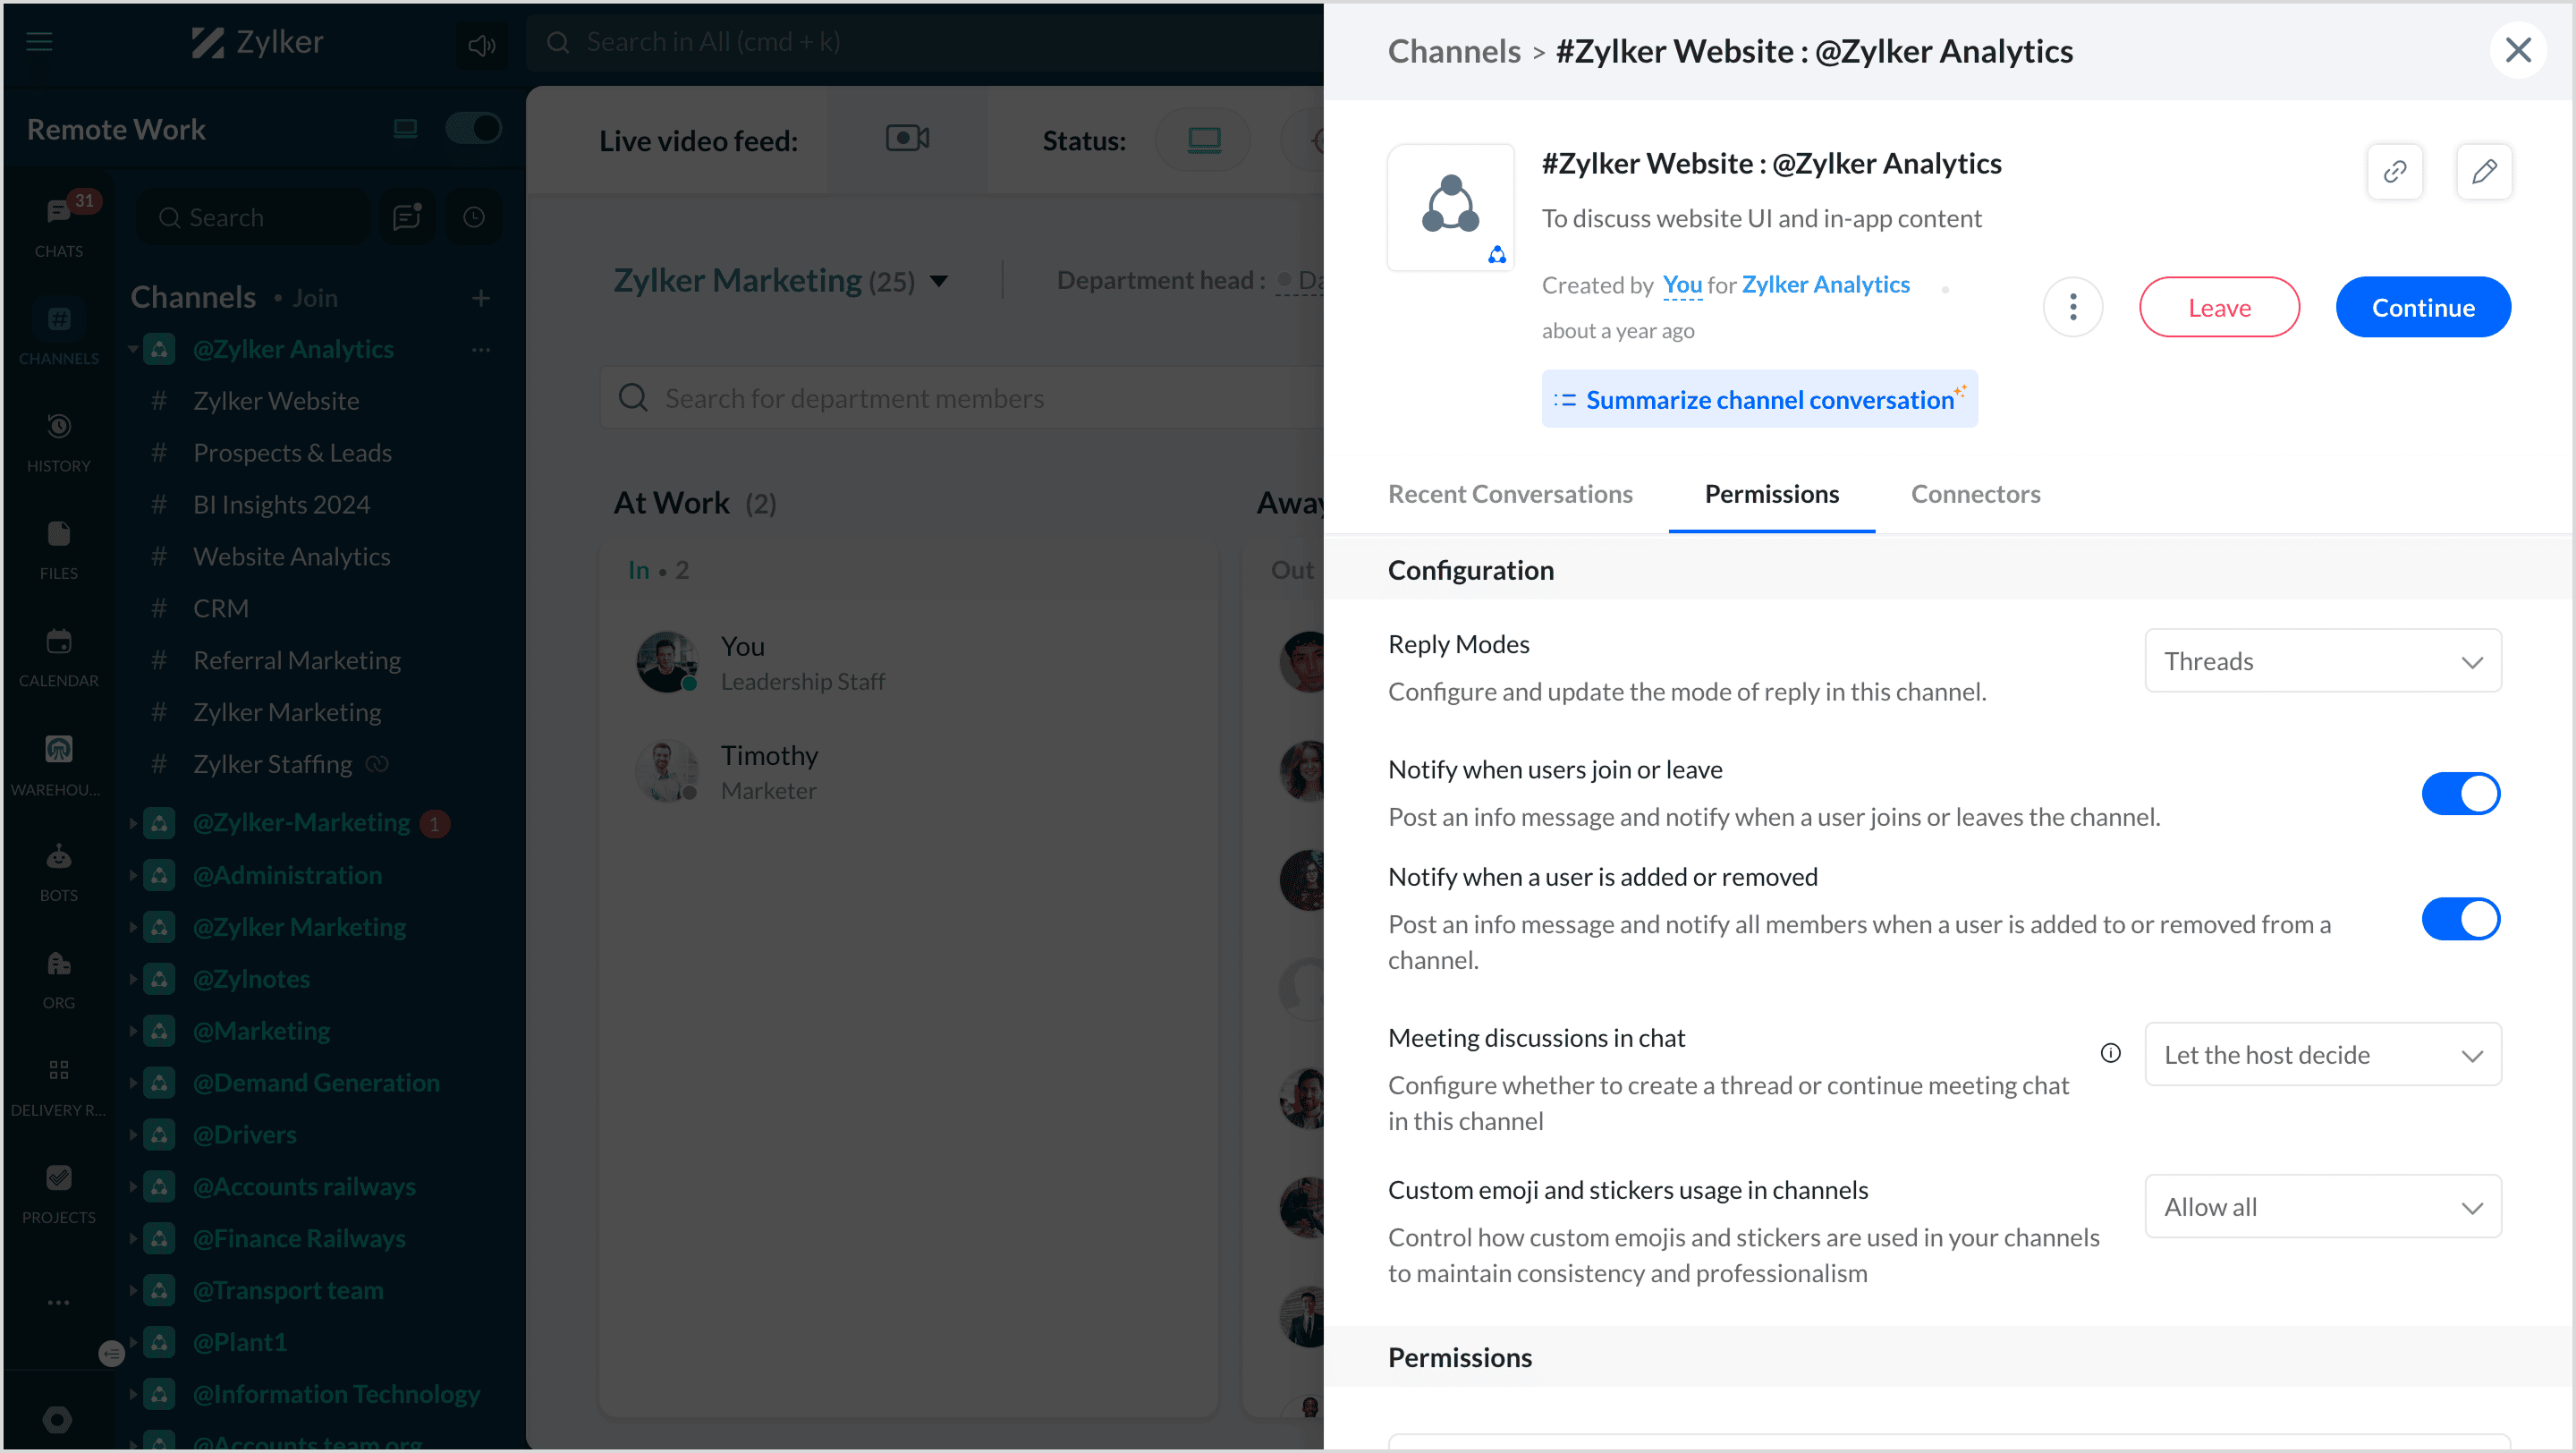Click the Leave channel button
This screenshot has width=2576, height=1453.
pyautogui.click(x=2219, y=307)
